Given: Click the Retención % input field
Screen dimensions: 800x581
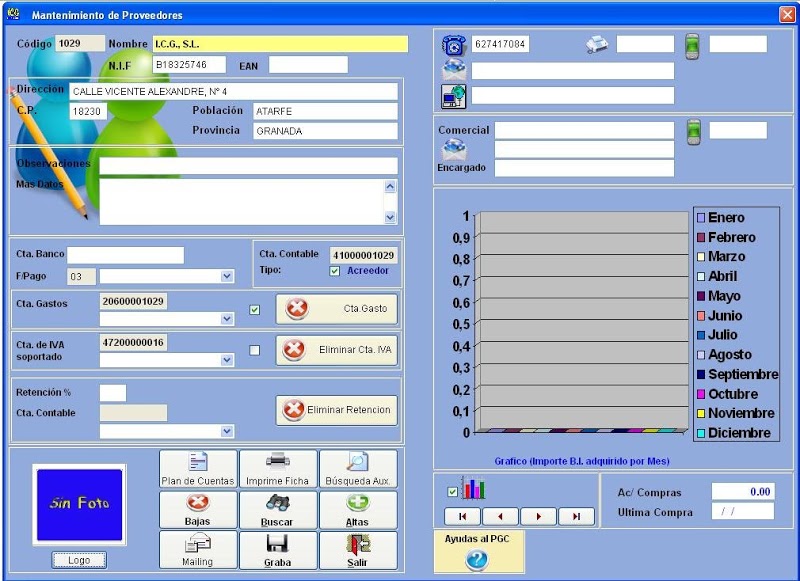Looking at the screenshot, I should (x=113, y=393).
